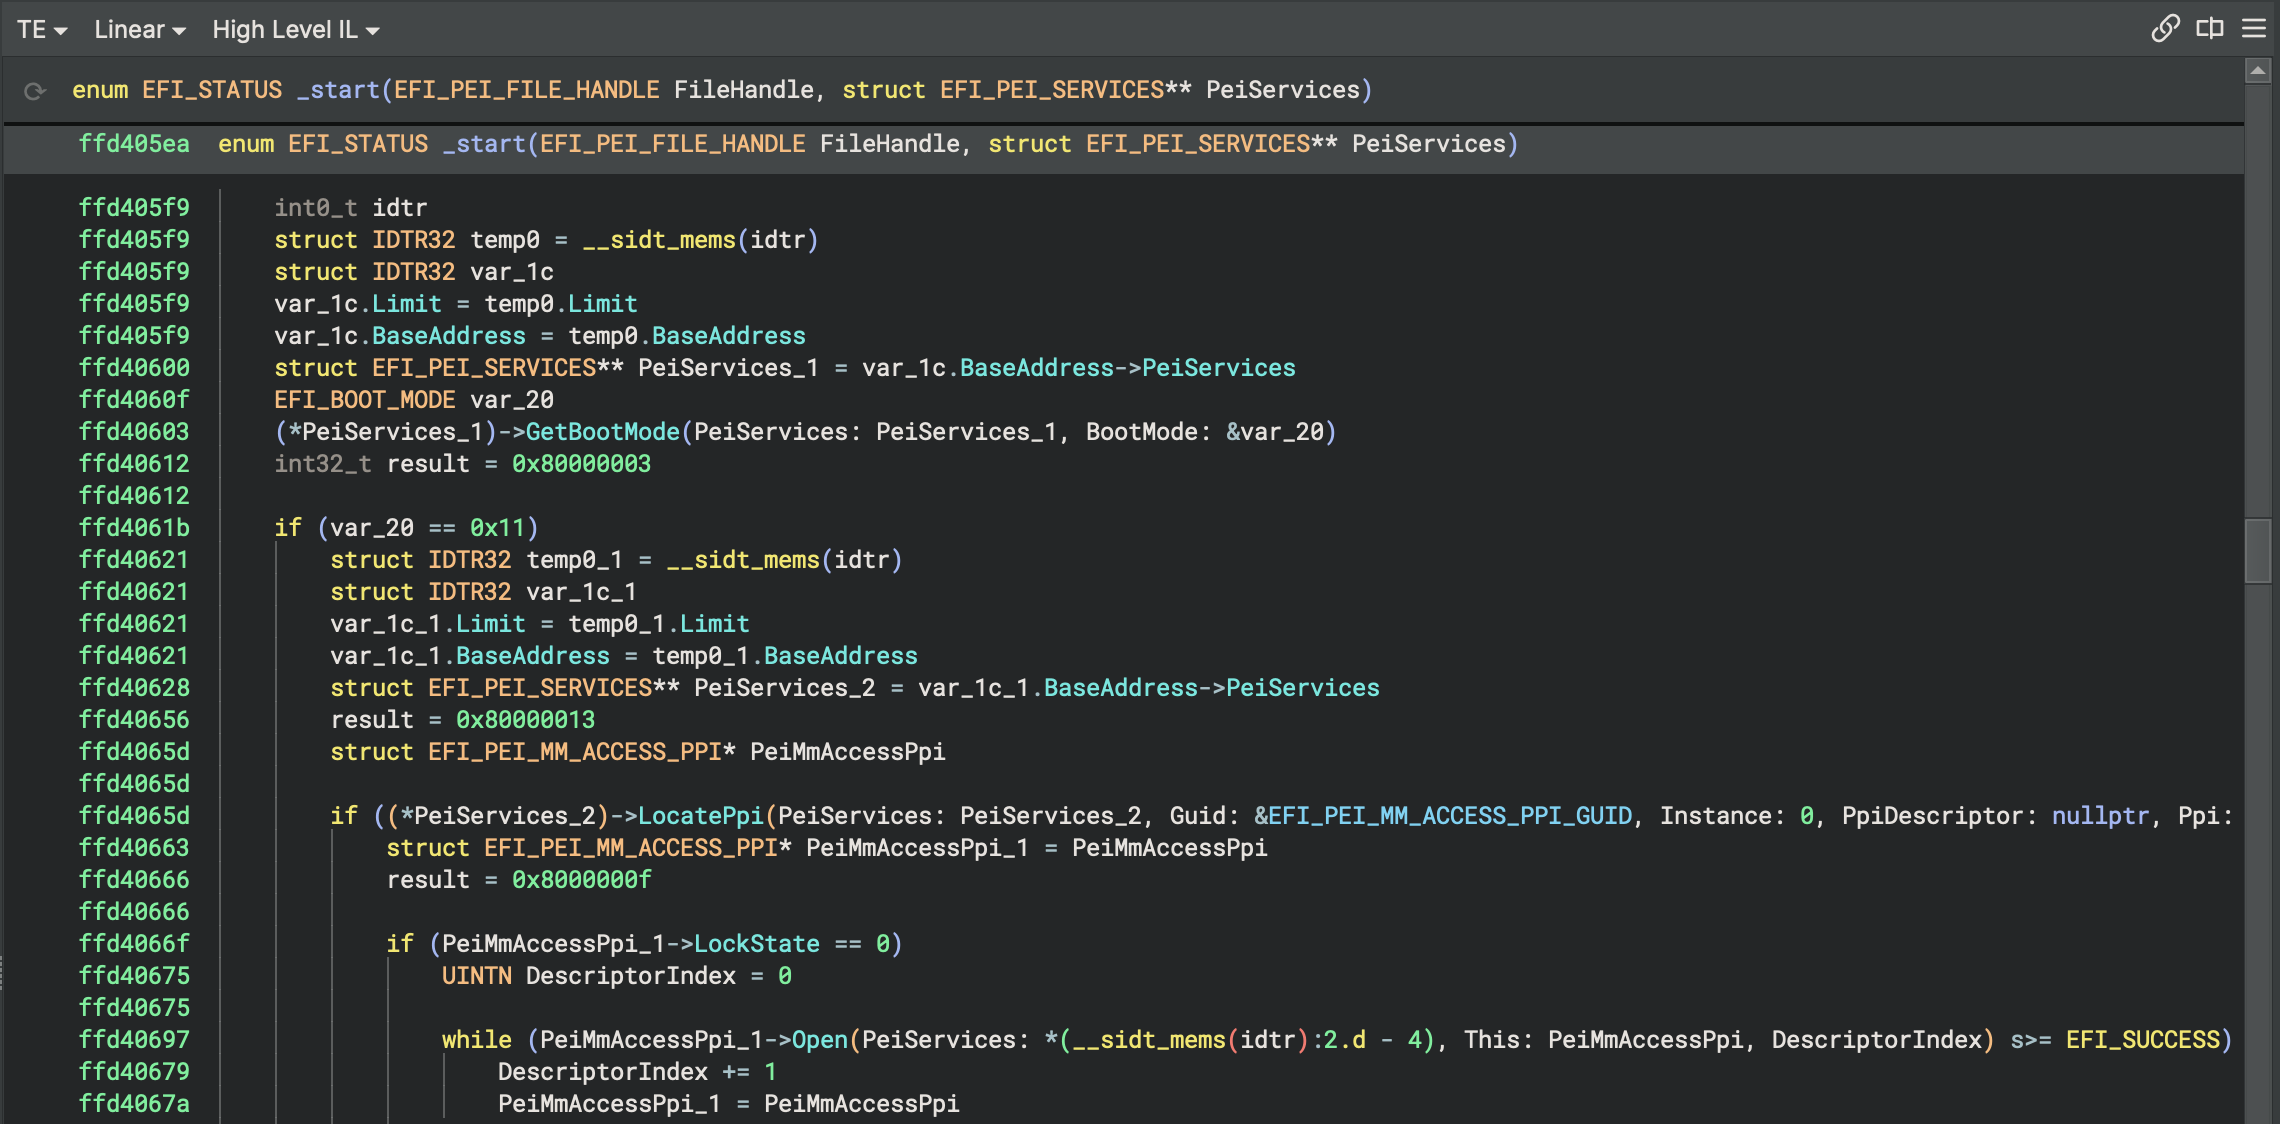Click the __sidt_mems intrinsic on first line
This screenshot has height=1124, width=2280.
pos(659,240)
